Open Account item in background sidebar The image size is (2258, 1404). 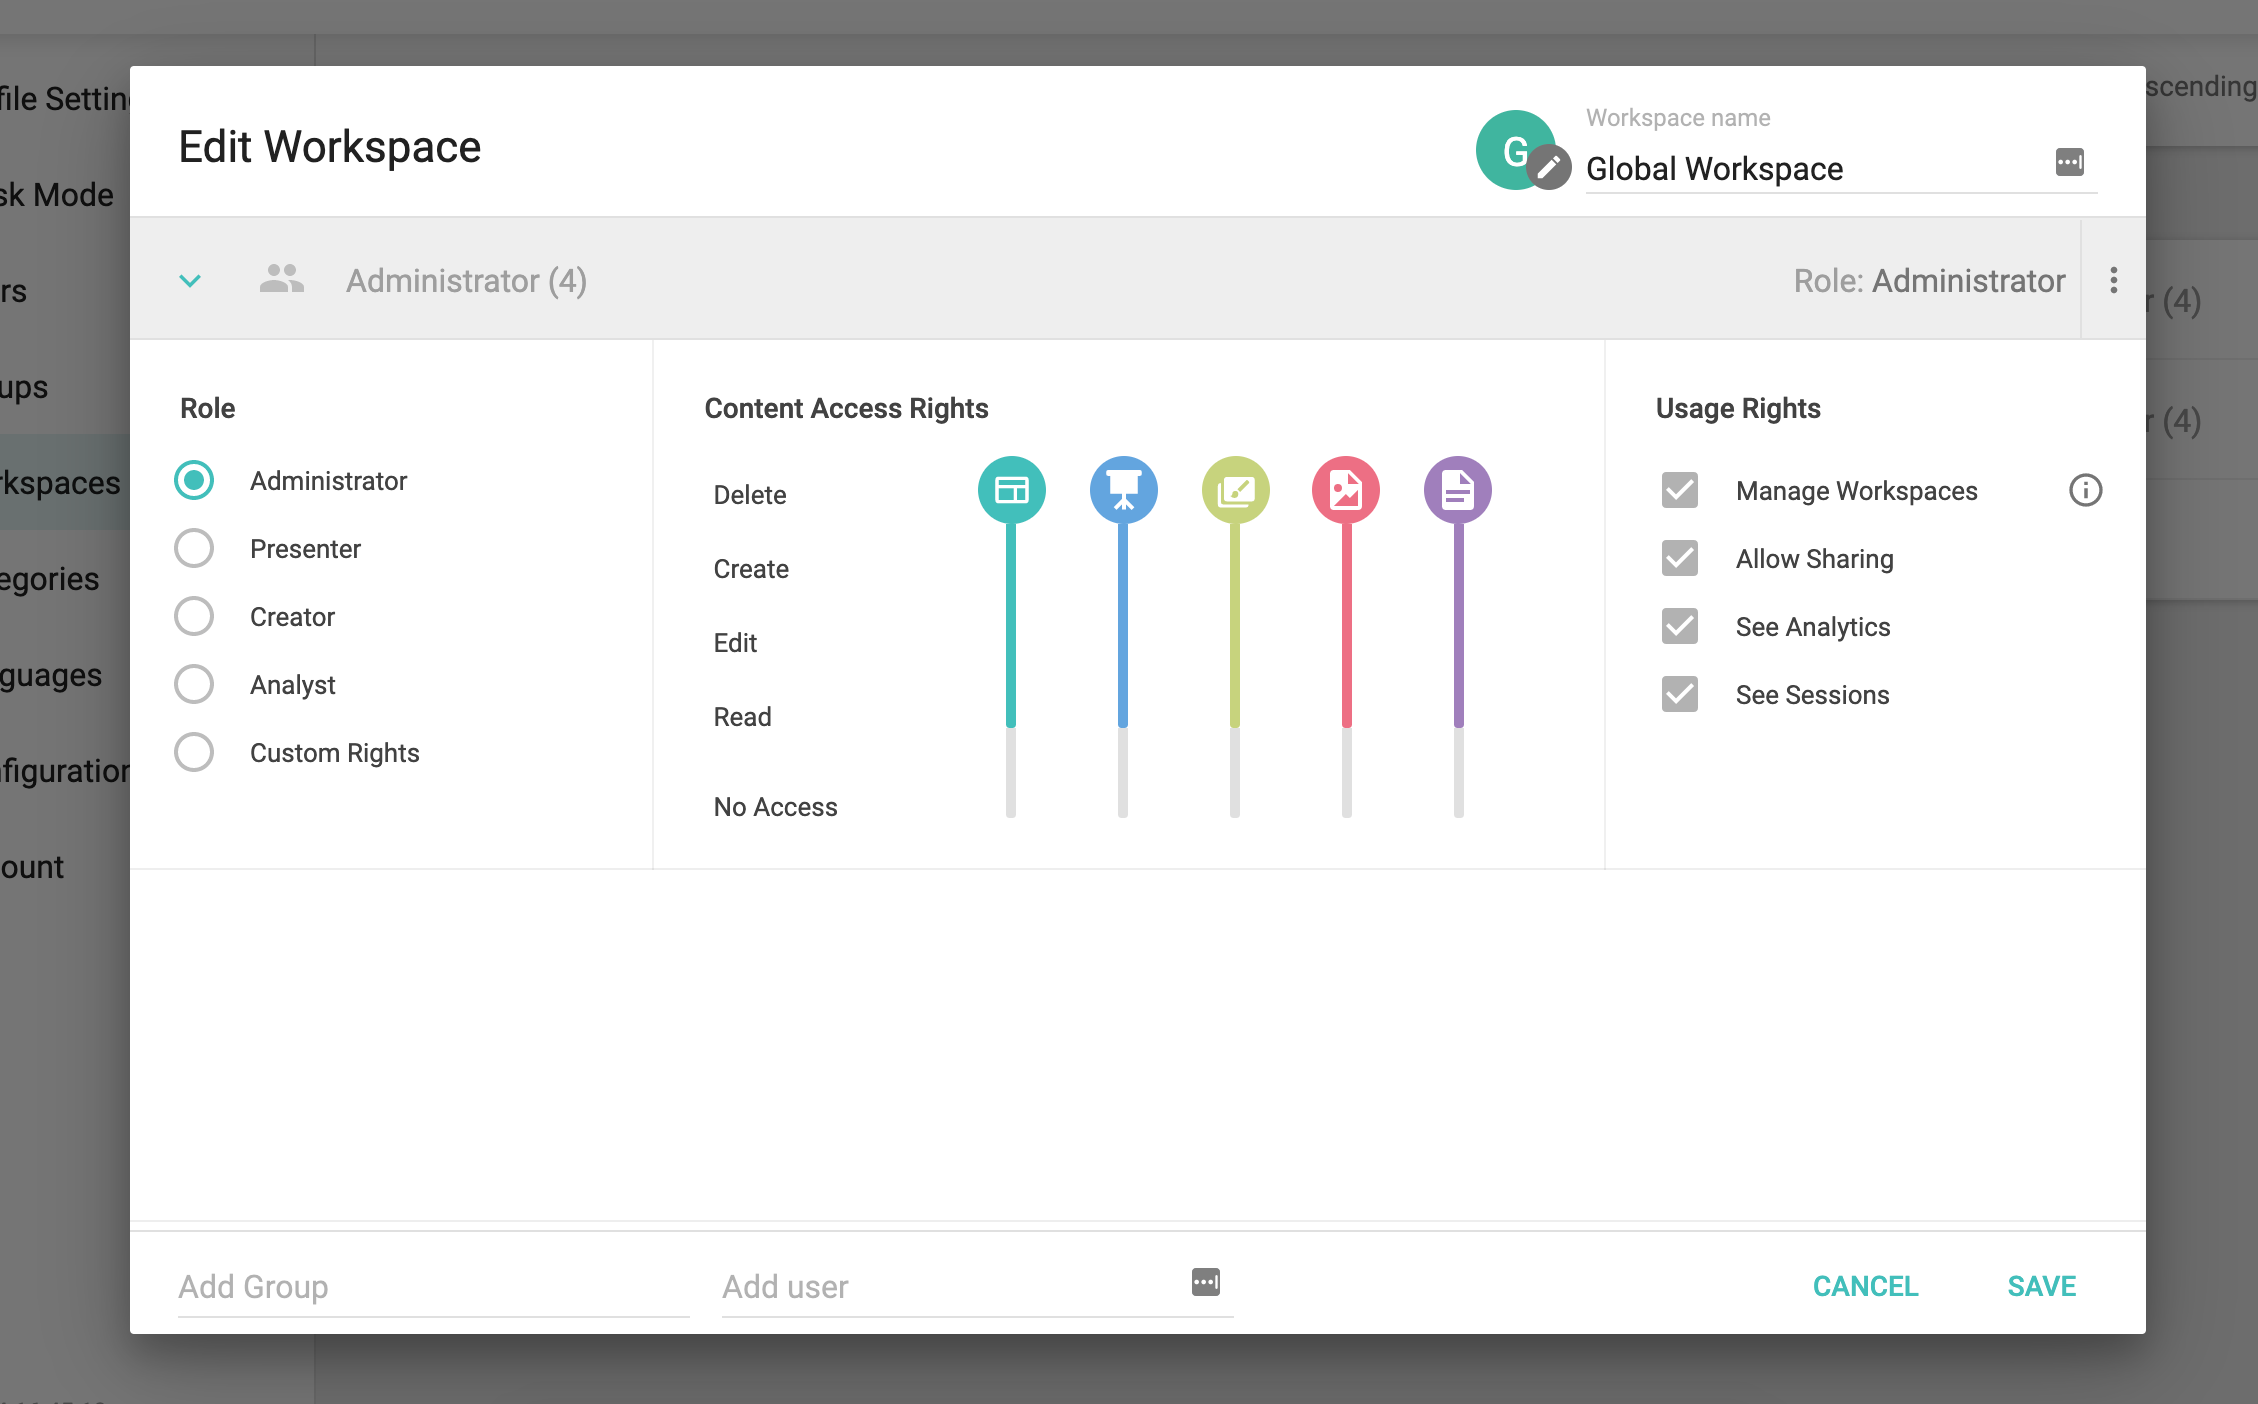point(64,866)
